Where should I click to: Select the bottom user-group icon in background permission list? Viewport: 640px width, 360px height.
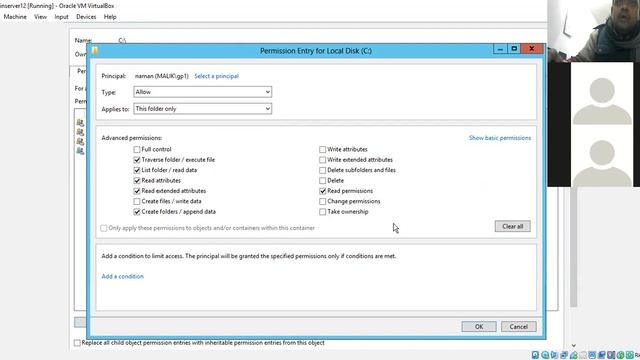tap(80, 151)
